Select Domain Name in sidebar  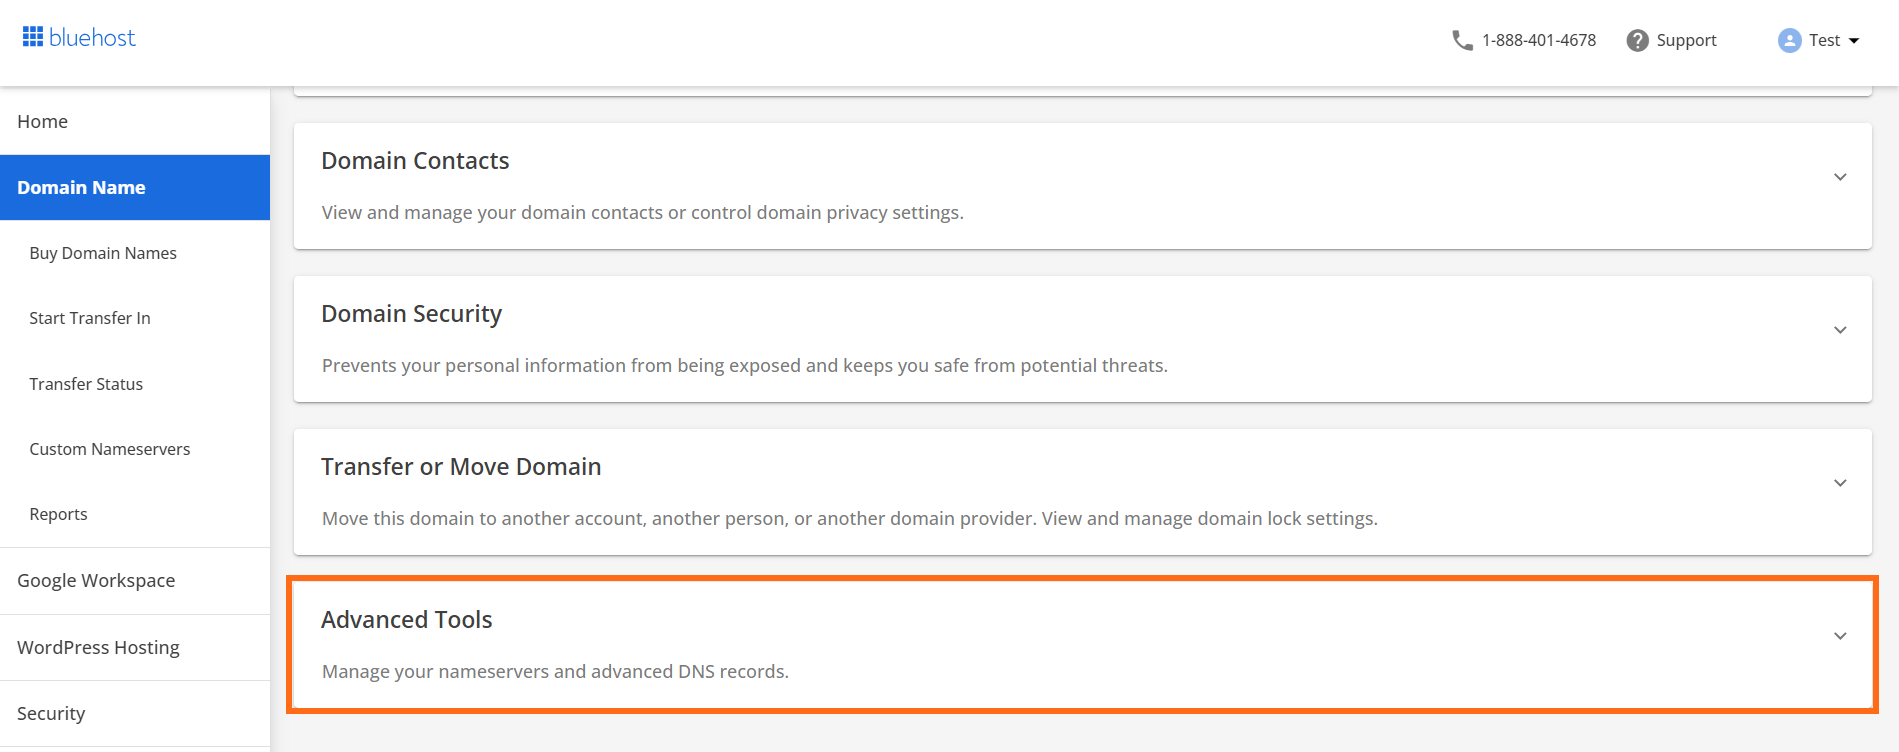81,187
